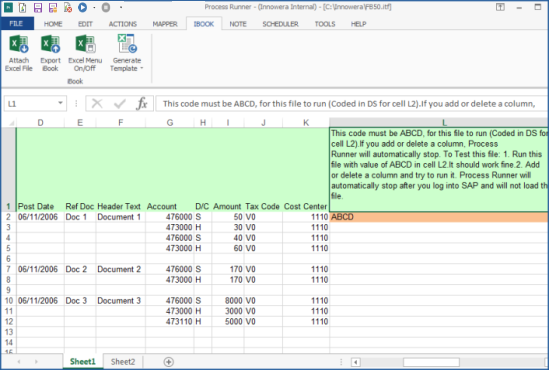Click the Name Box showing L1
The width and height of the screenshot is (549, 370).
pyautogui.click(x=31, y=104)
